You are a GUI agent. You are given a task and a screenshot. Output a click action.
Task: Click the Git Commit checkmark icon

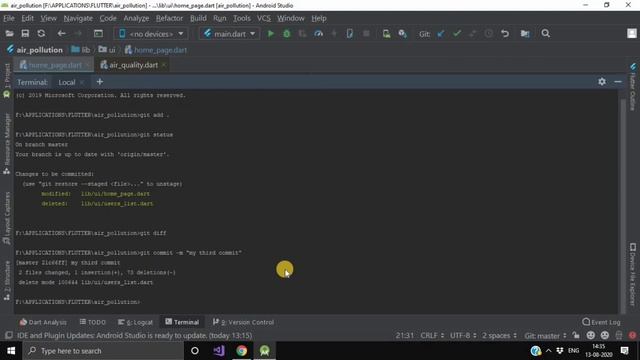point(457,34)
